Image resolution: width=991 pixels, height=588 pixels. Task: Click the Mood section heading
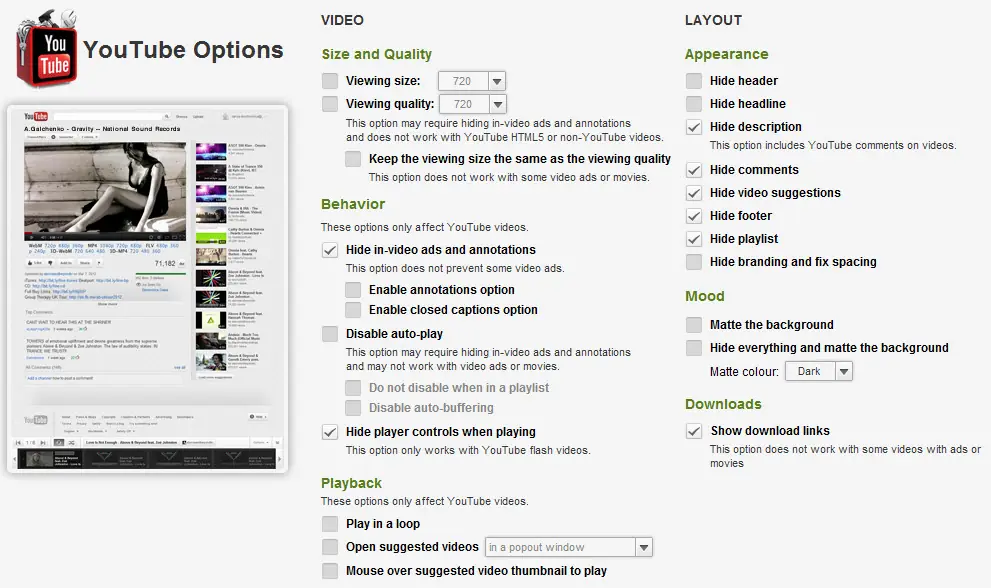(x=705, y=296)
